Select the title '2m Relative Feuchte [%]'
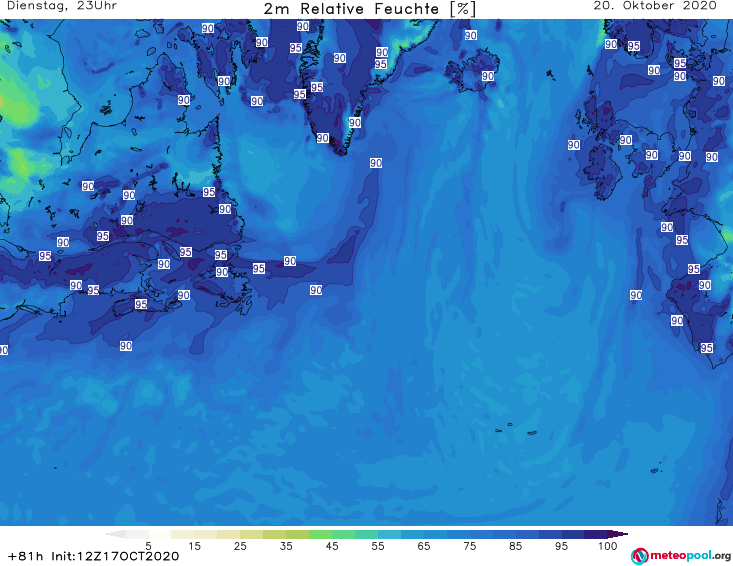Image resolution: width=733 pixels, height=566 pixels. [369, 9]
